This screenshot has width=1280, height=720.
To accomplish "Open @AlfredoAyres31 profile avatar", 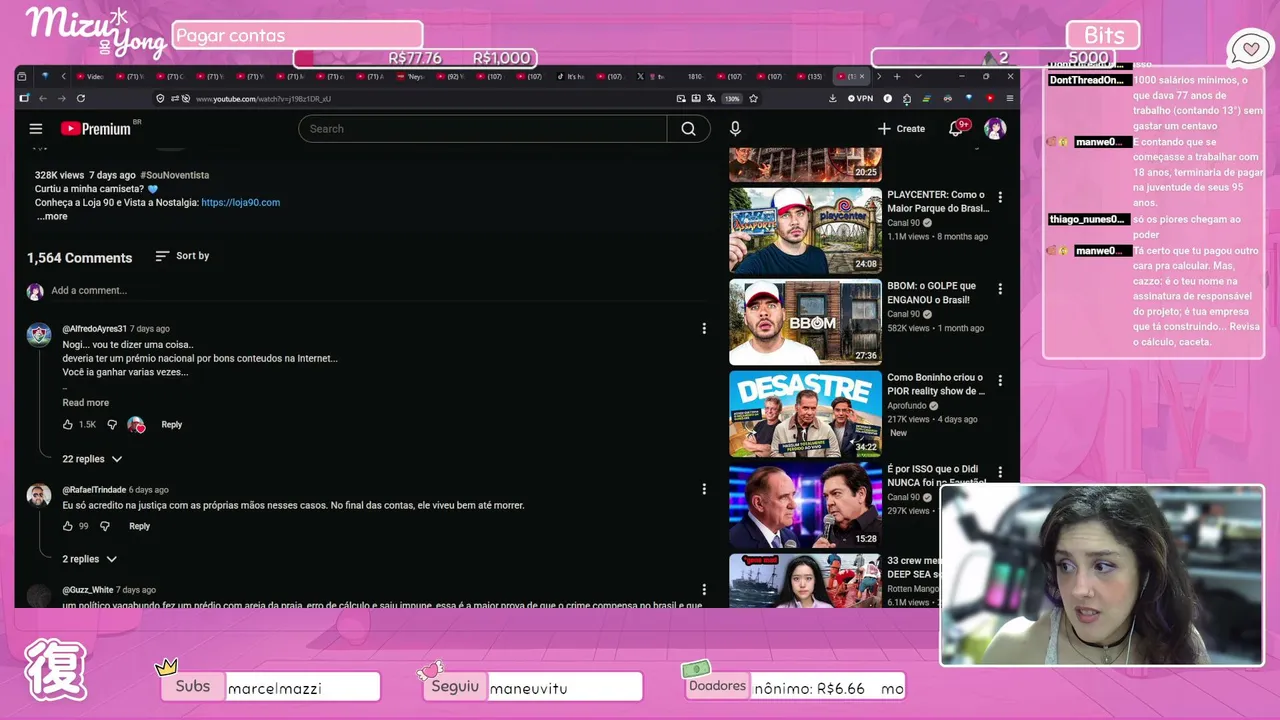I will click(x=39, y=334).
